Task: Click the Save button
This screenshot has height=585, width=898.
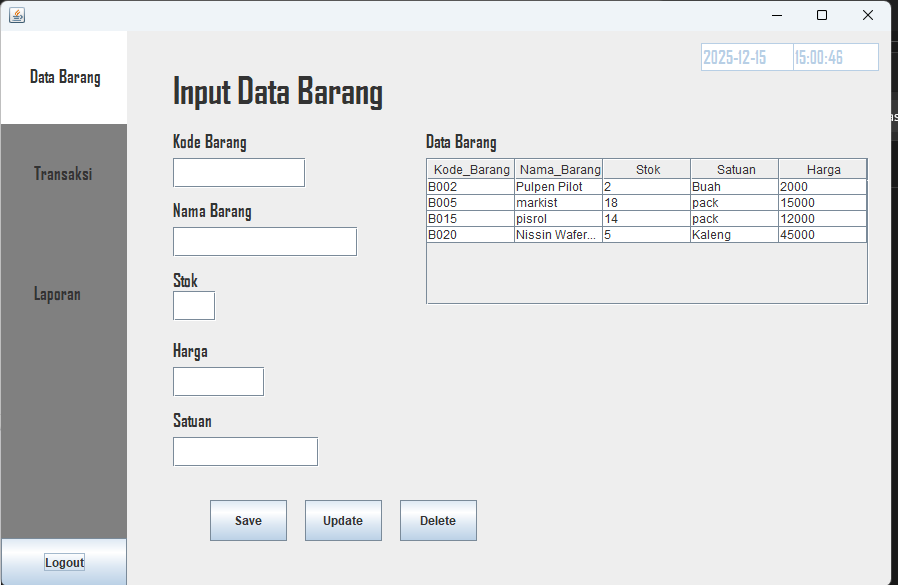Action: 248,520
